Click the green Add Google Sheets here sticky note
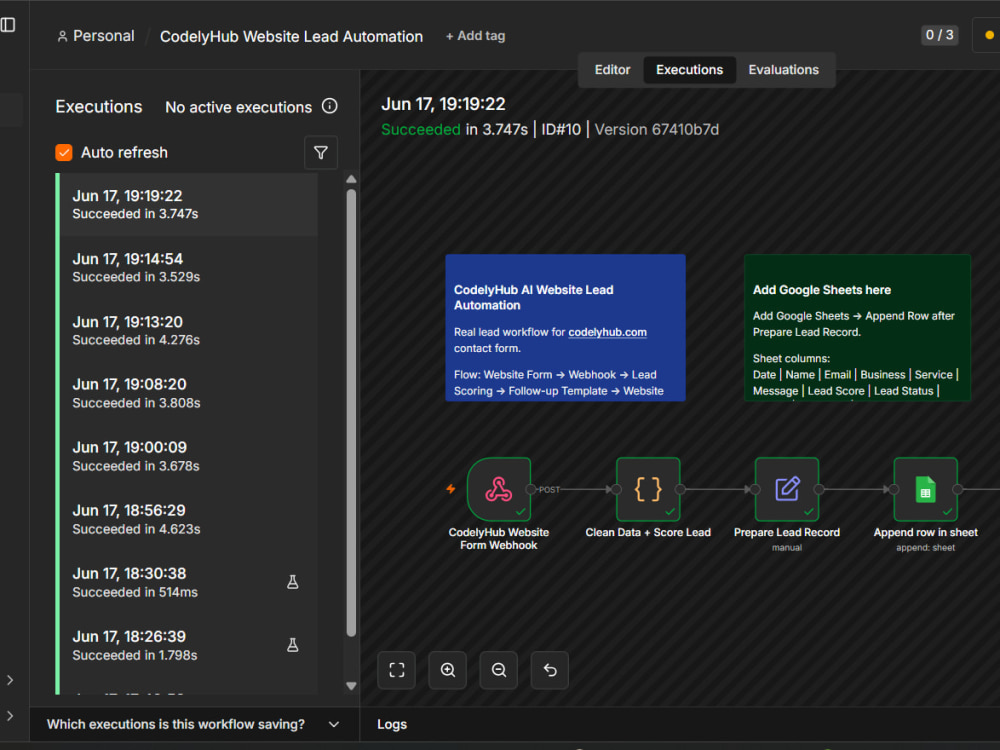Screen dimensions: 1000x750 [857, 328]
